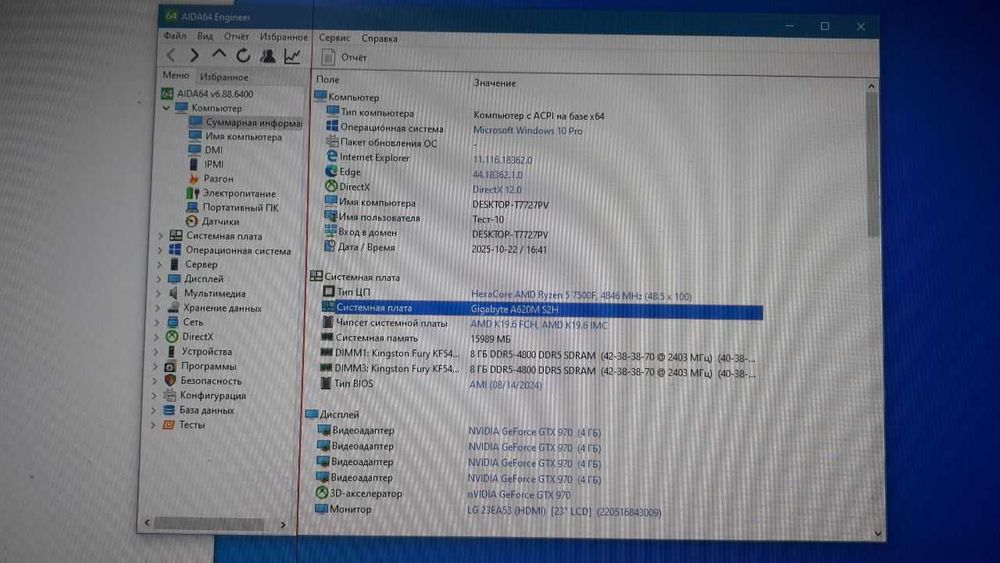Click the scroll down arrow in details pane
1000x563 pixels.
pyautogui.click(x=878, y=533)
